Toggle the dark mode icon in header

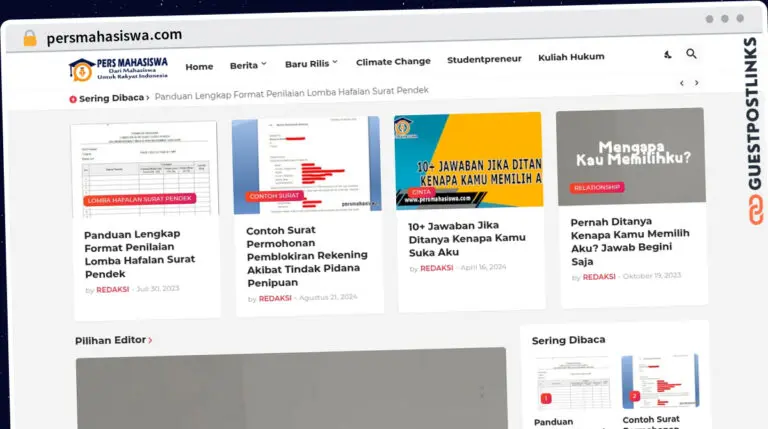point(668,54)
